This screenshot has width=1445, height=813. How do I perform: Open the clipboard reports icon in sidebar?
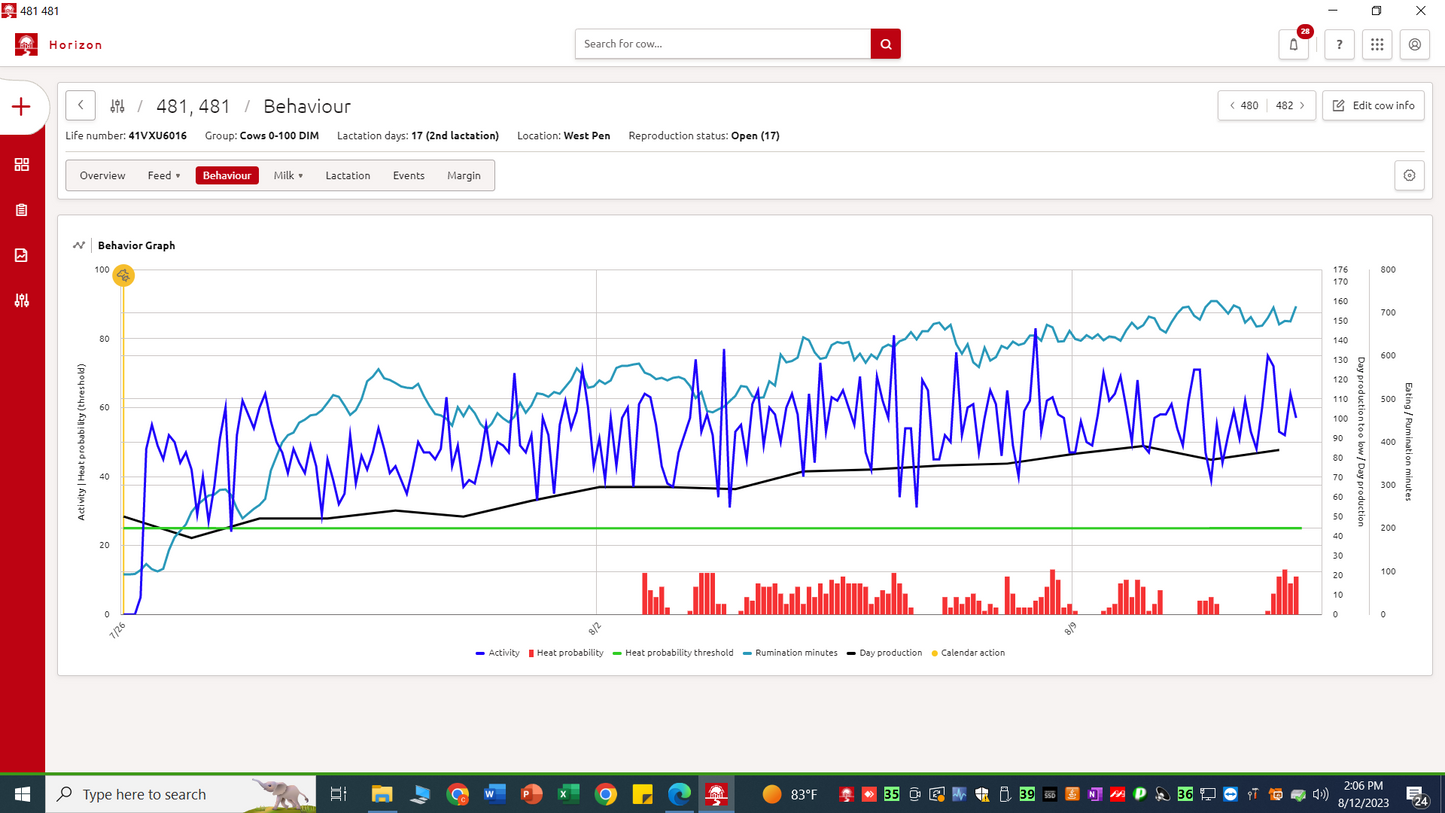click(x=21, y=210)
